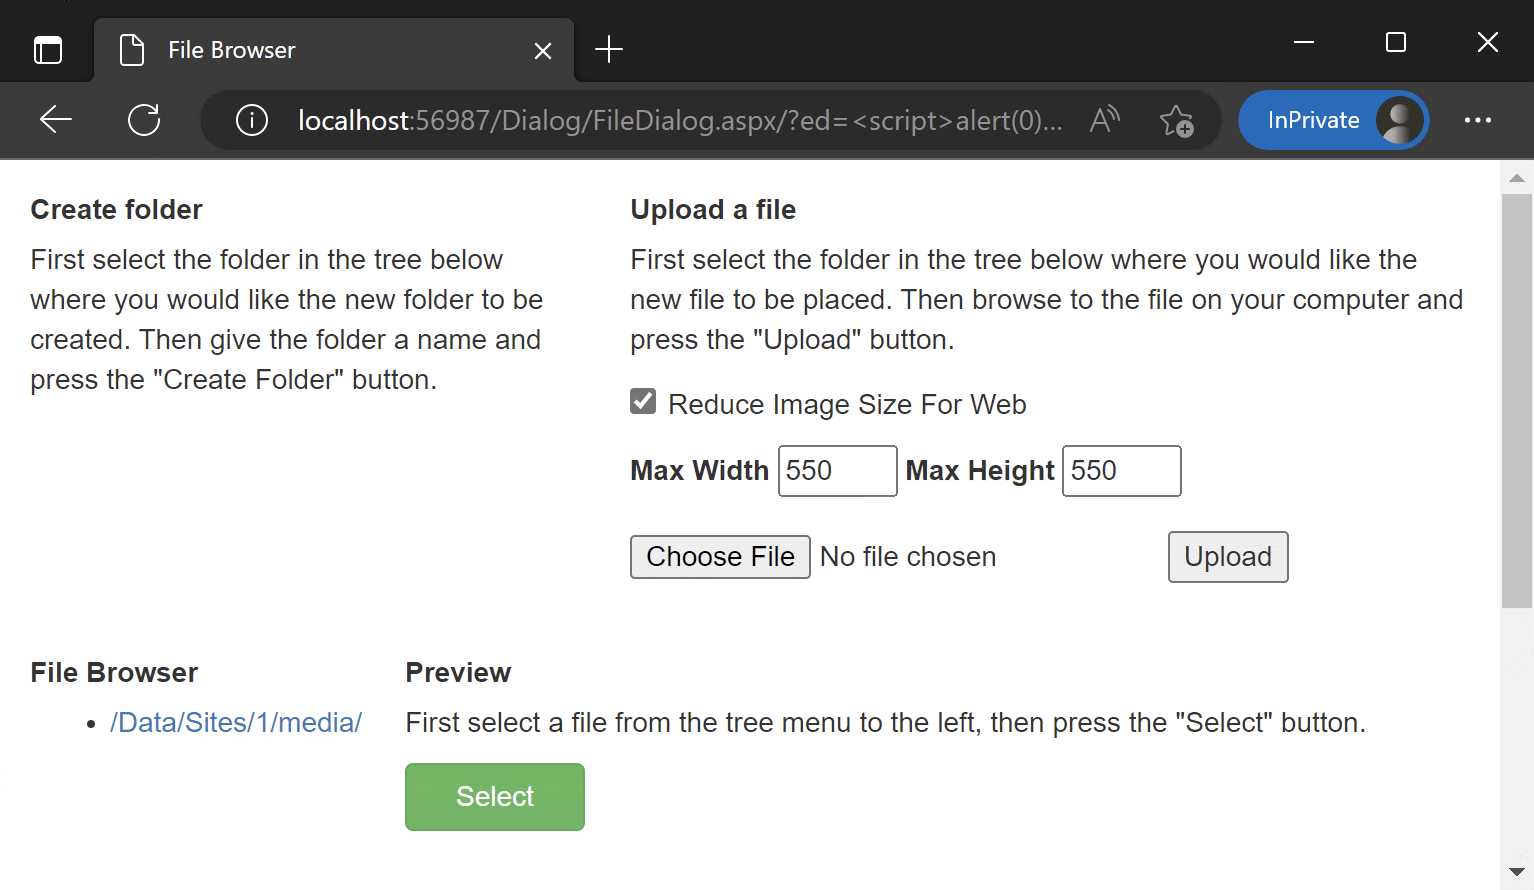
Task: Click the browser back arrow
Action: click(x=56, y=120)
